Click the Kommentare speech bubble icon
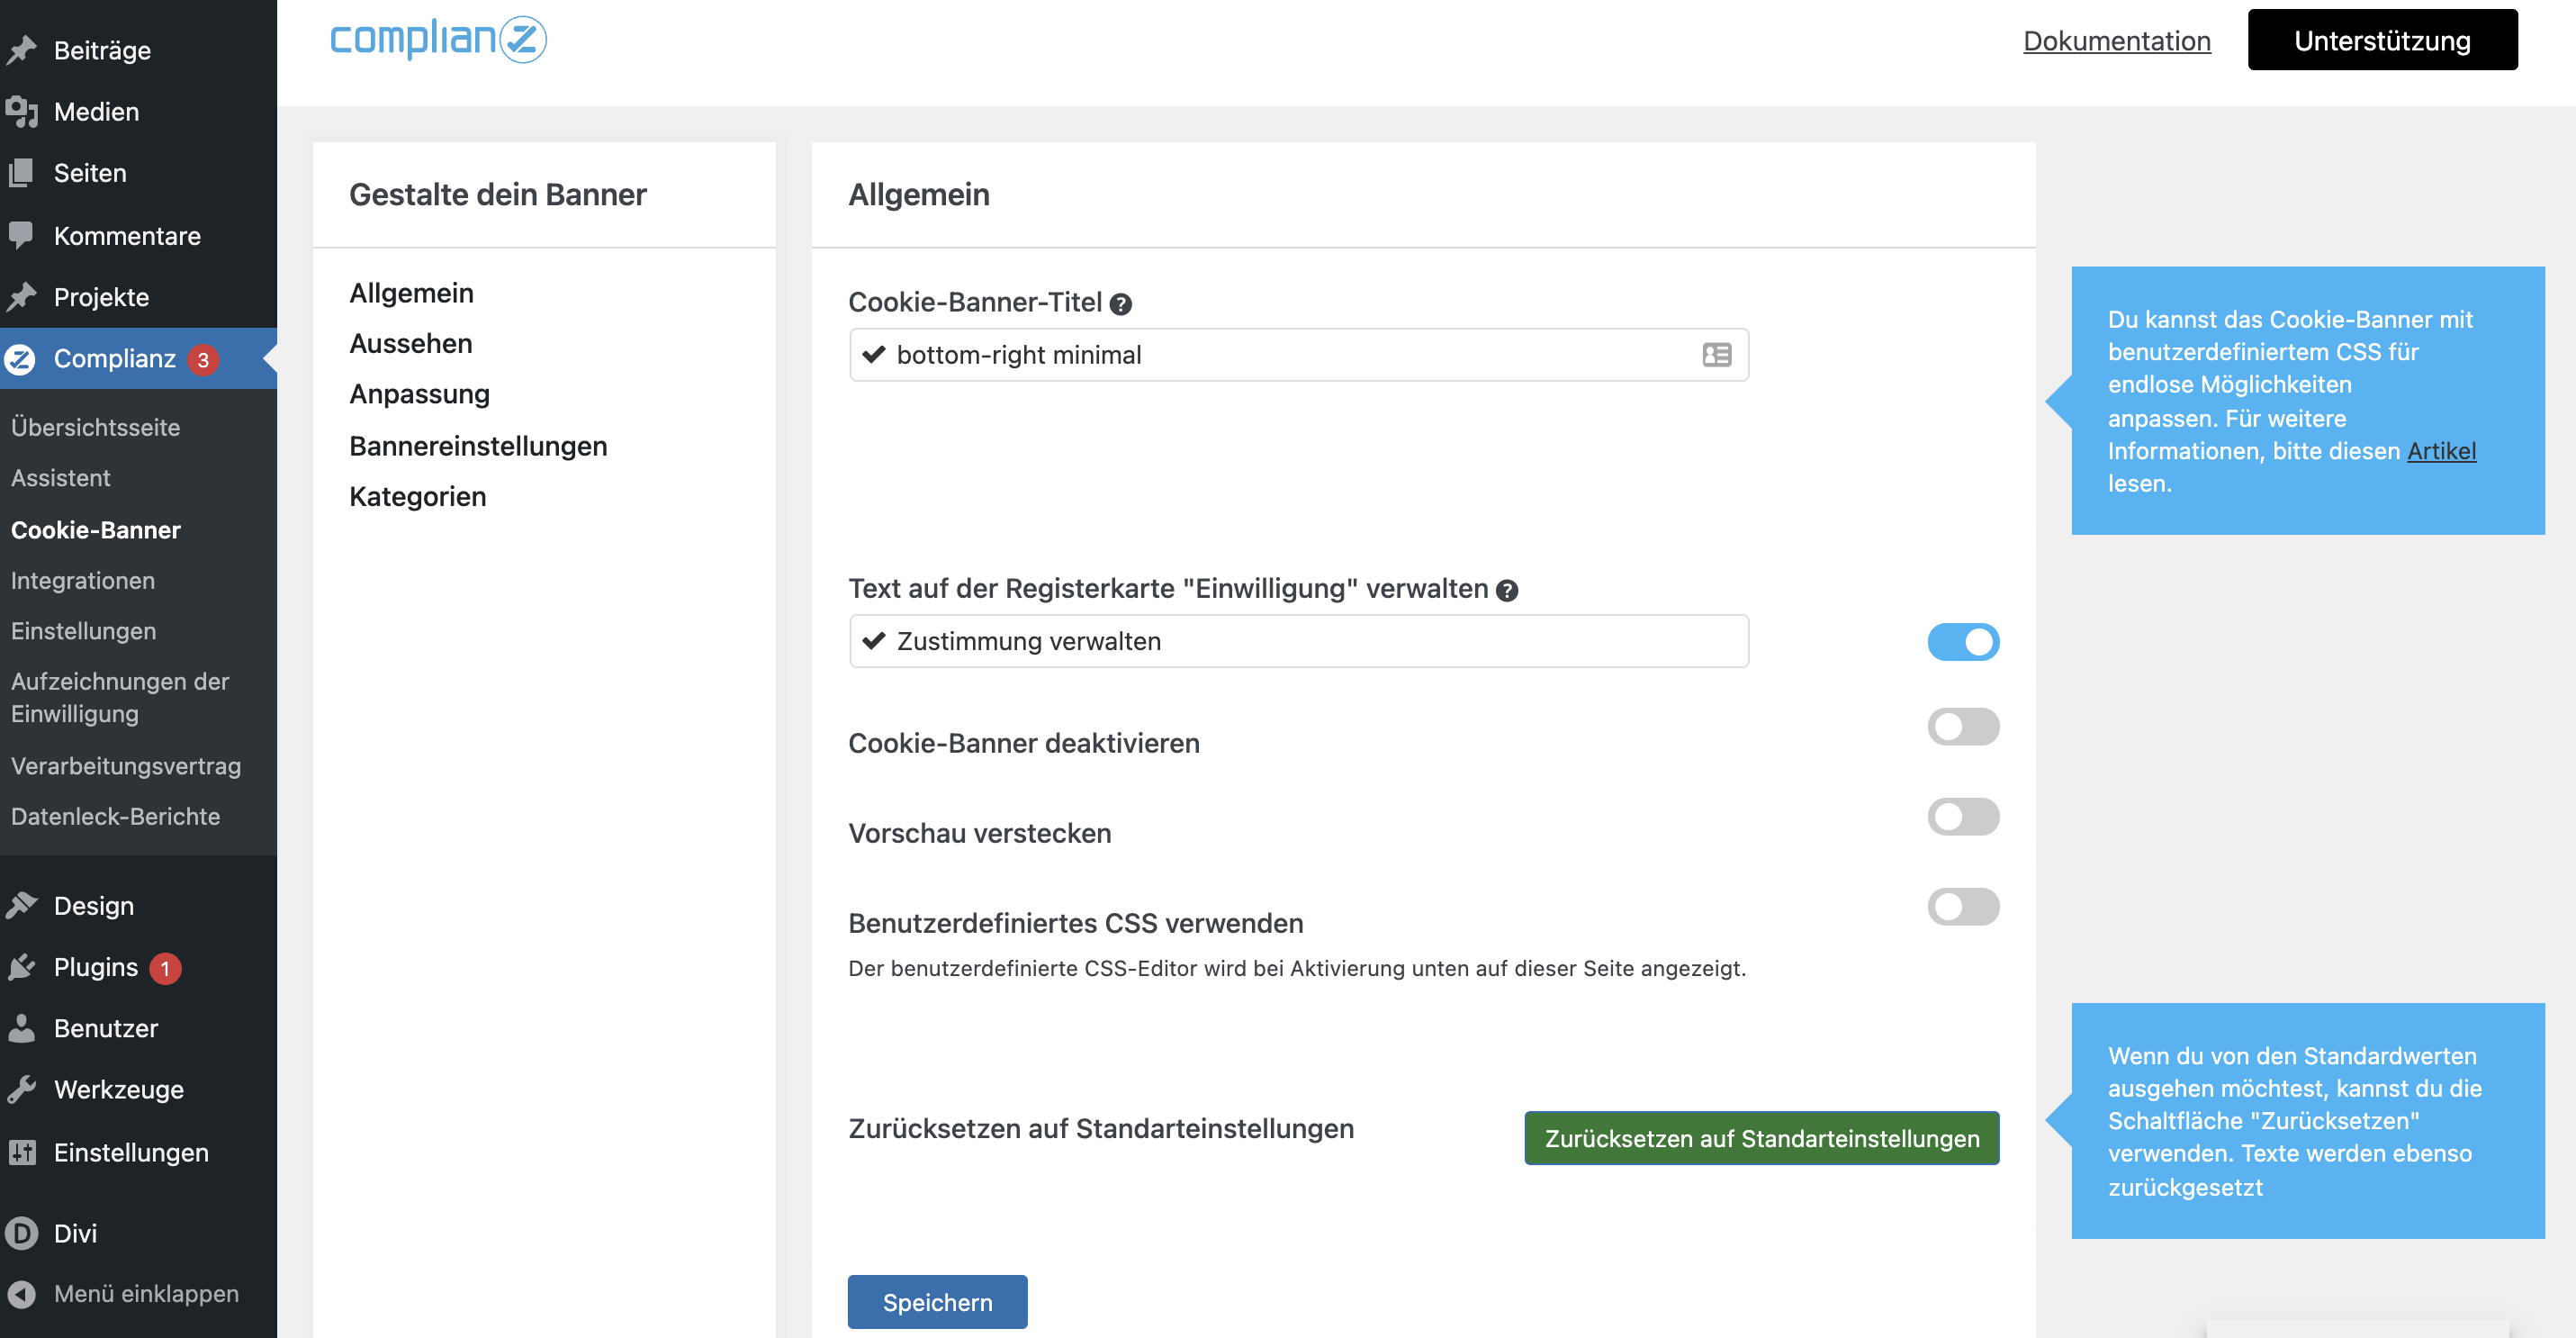The width and height of the screenshot is (2576, 1338). click(22, 236)
